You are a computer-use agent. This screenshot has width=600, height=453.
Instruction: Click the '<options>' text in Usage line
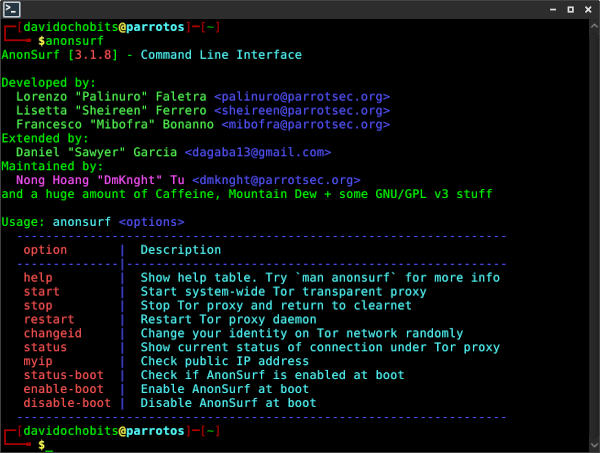pos(152,222)
